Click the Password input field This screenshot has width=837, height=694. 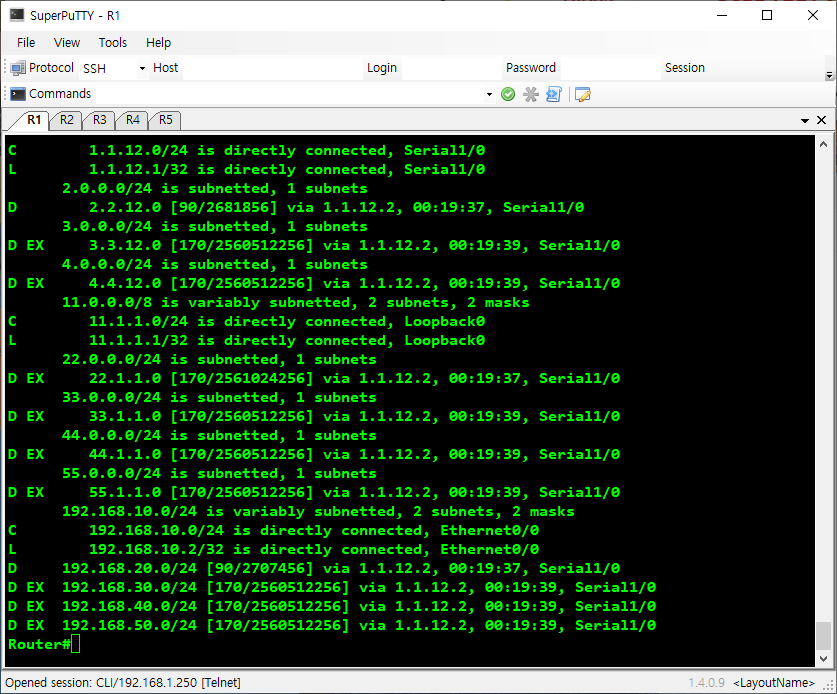tap(610, 68)
